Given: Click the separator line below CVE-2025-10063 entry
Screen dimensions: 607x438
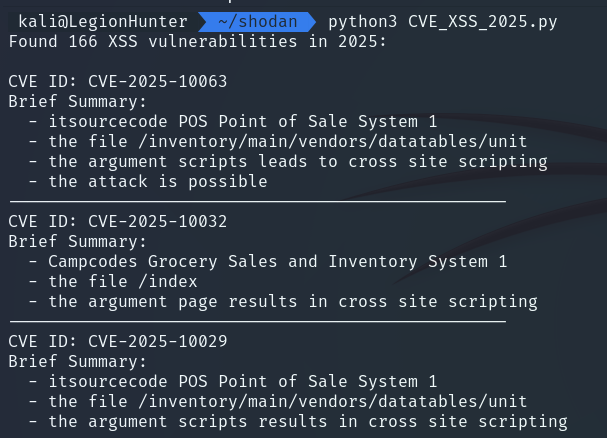Looking at the screenshot, I should point(258,201).
